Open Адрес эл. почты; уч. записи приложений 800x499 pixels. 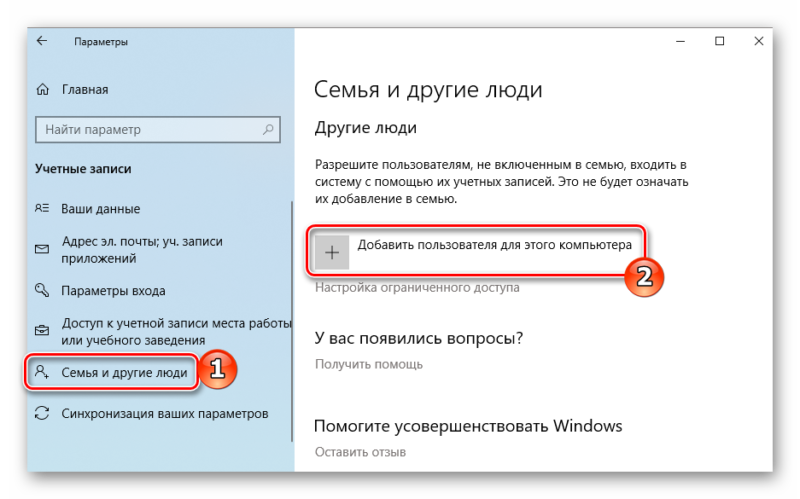point(142,250)
